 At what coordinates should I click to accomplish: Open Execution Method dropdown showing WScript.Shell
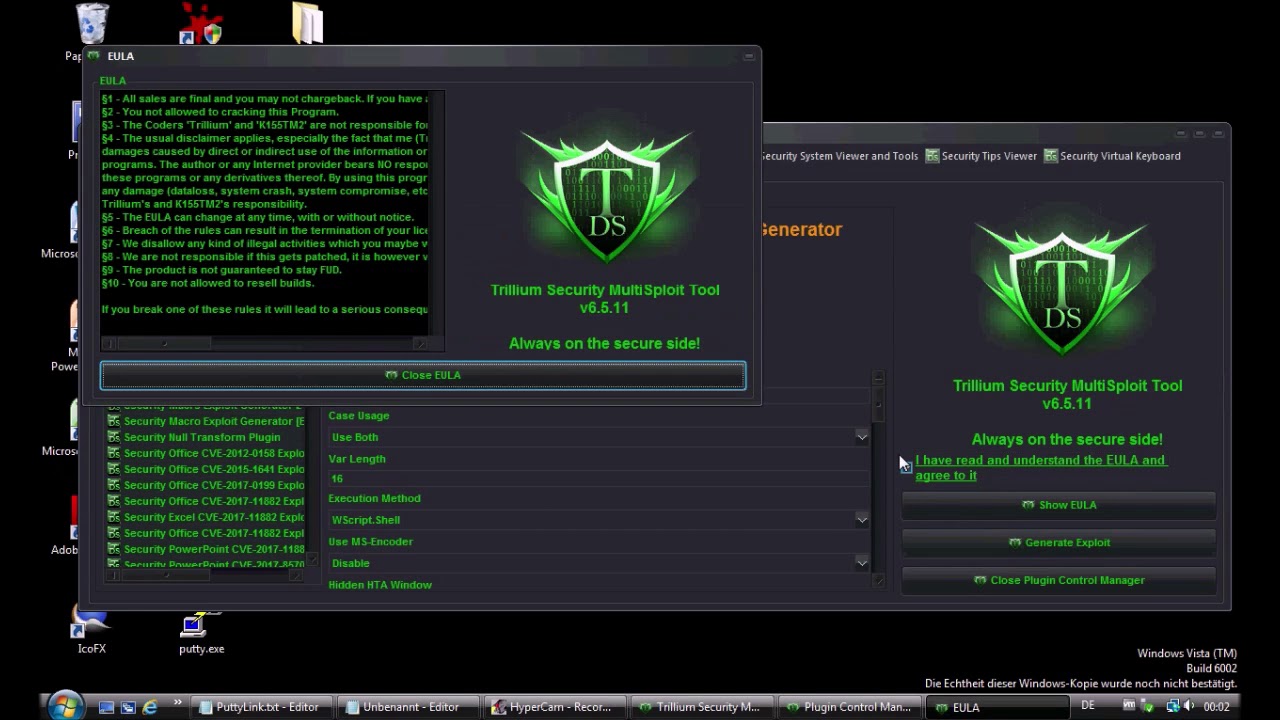599,520
